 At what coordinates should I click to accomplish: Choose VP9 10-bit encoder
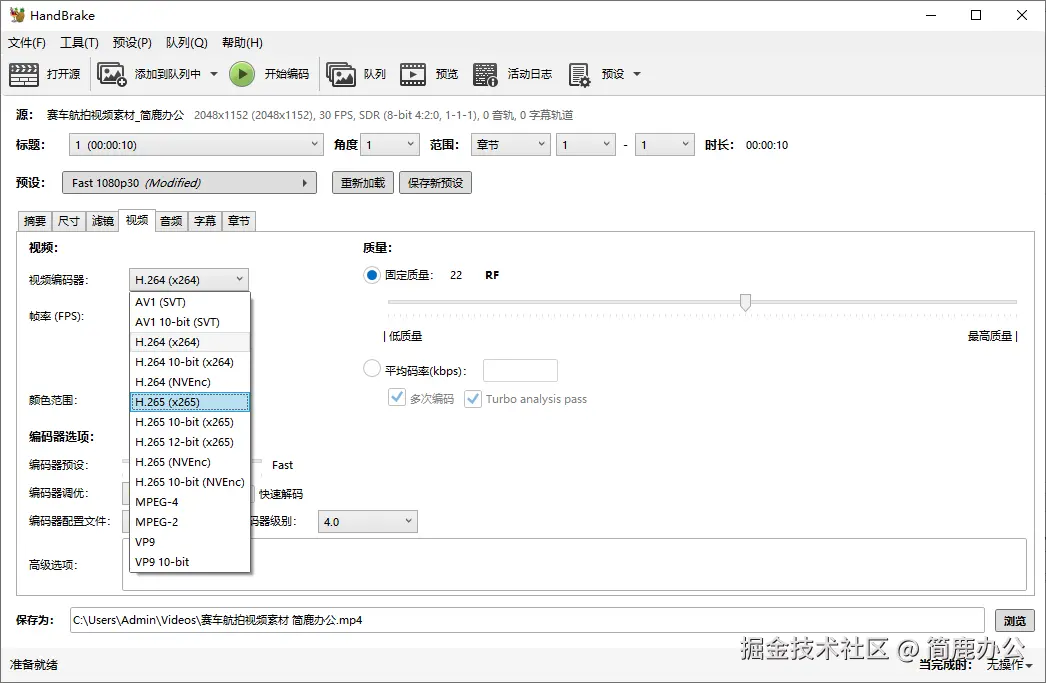click(x=189, y=562)
